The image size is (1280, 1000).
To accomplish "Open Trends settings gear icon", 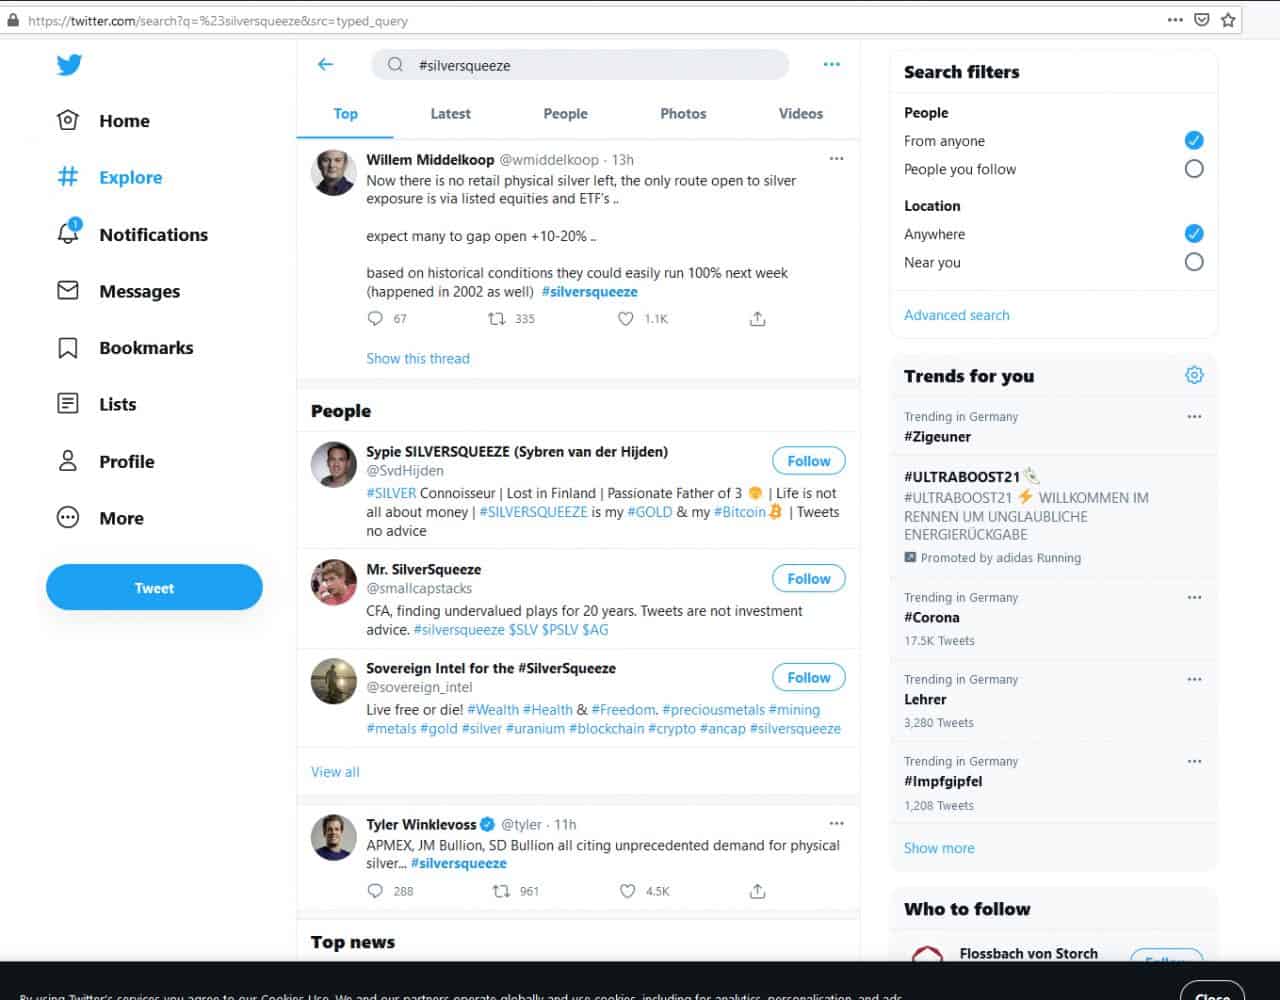I will [1194, 375].
